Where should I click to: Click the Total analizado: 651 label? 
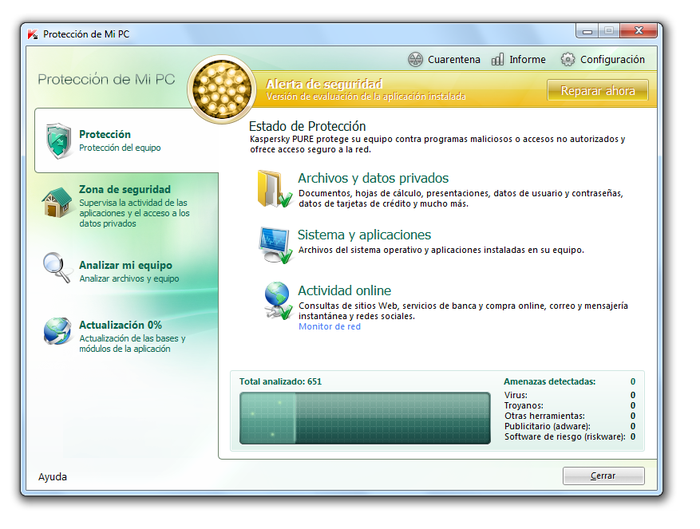point(280,382)
